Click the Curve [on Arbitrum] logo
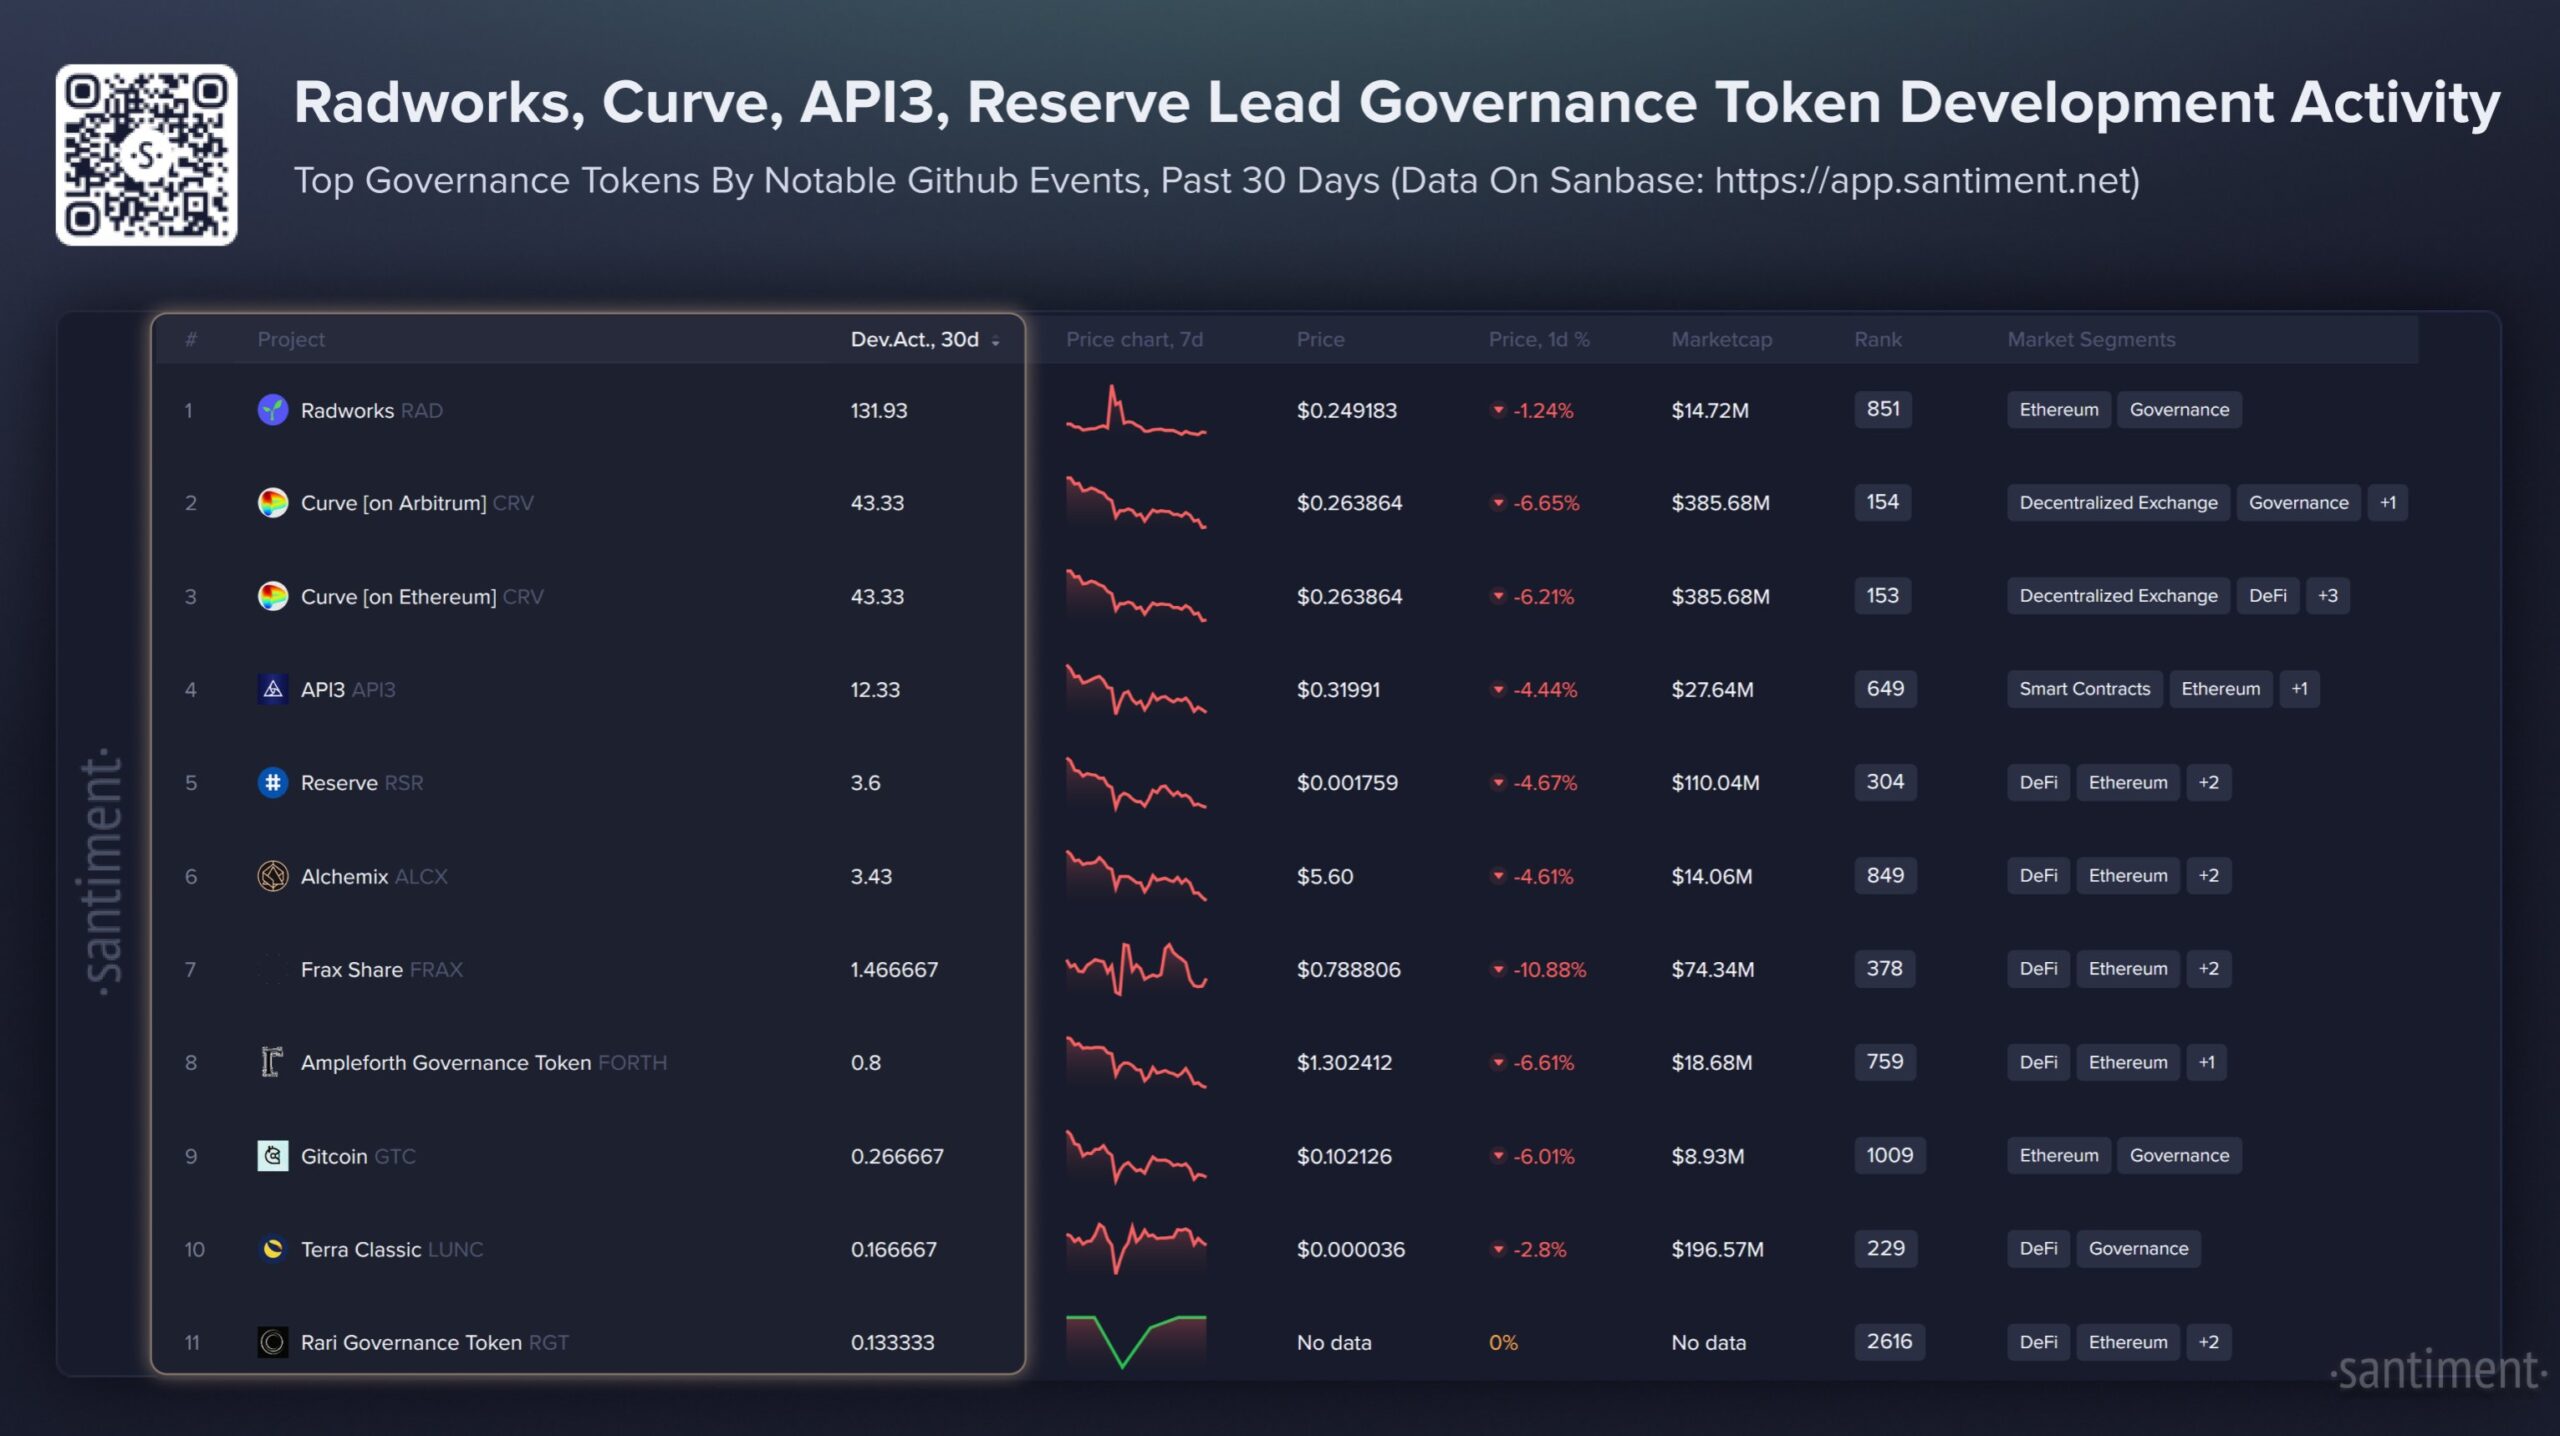 tap(272, 503)
